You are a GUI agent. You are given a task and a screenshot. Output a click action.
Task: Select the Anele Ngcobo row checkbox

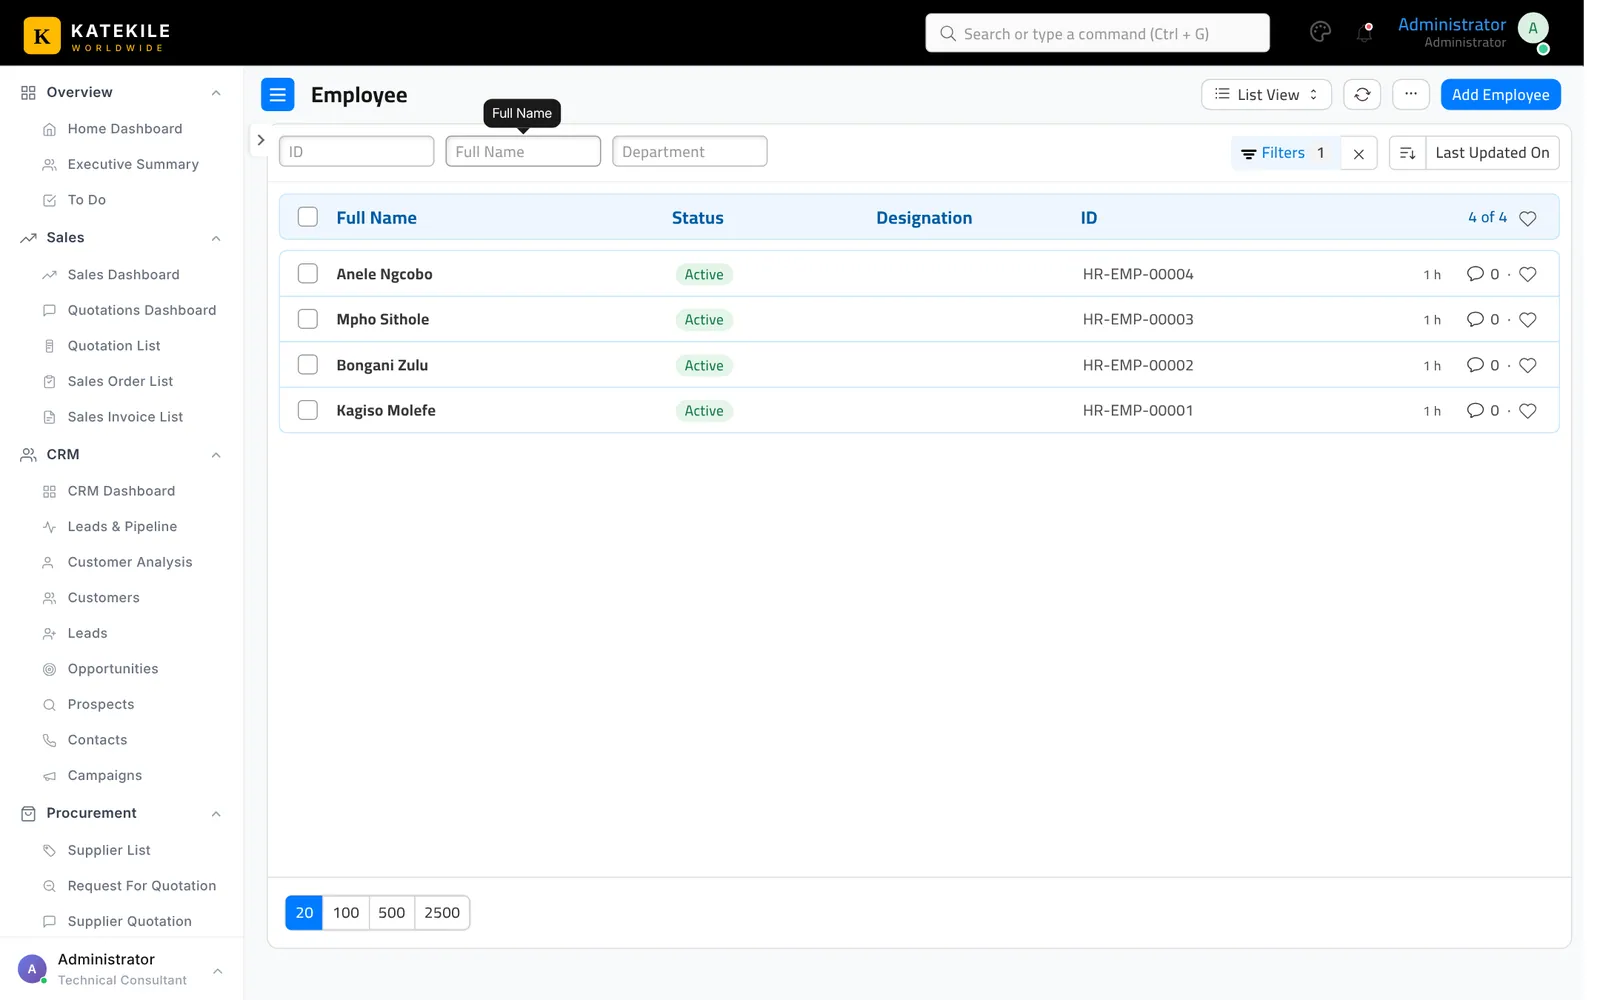click(308, 274)
